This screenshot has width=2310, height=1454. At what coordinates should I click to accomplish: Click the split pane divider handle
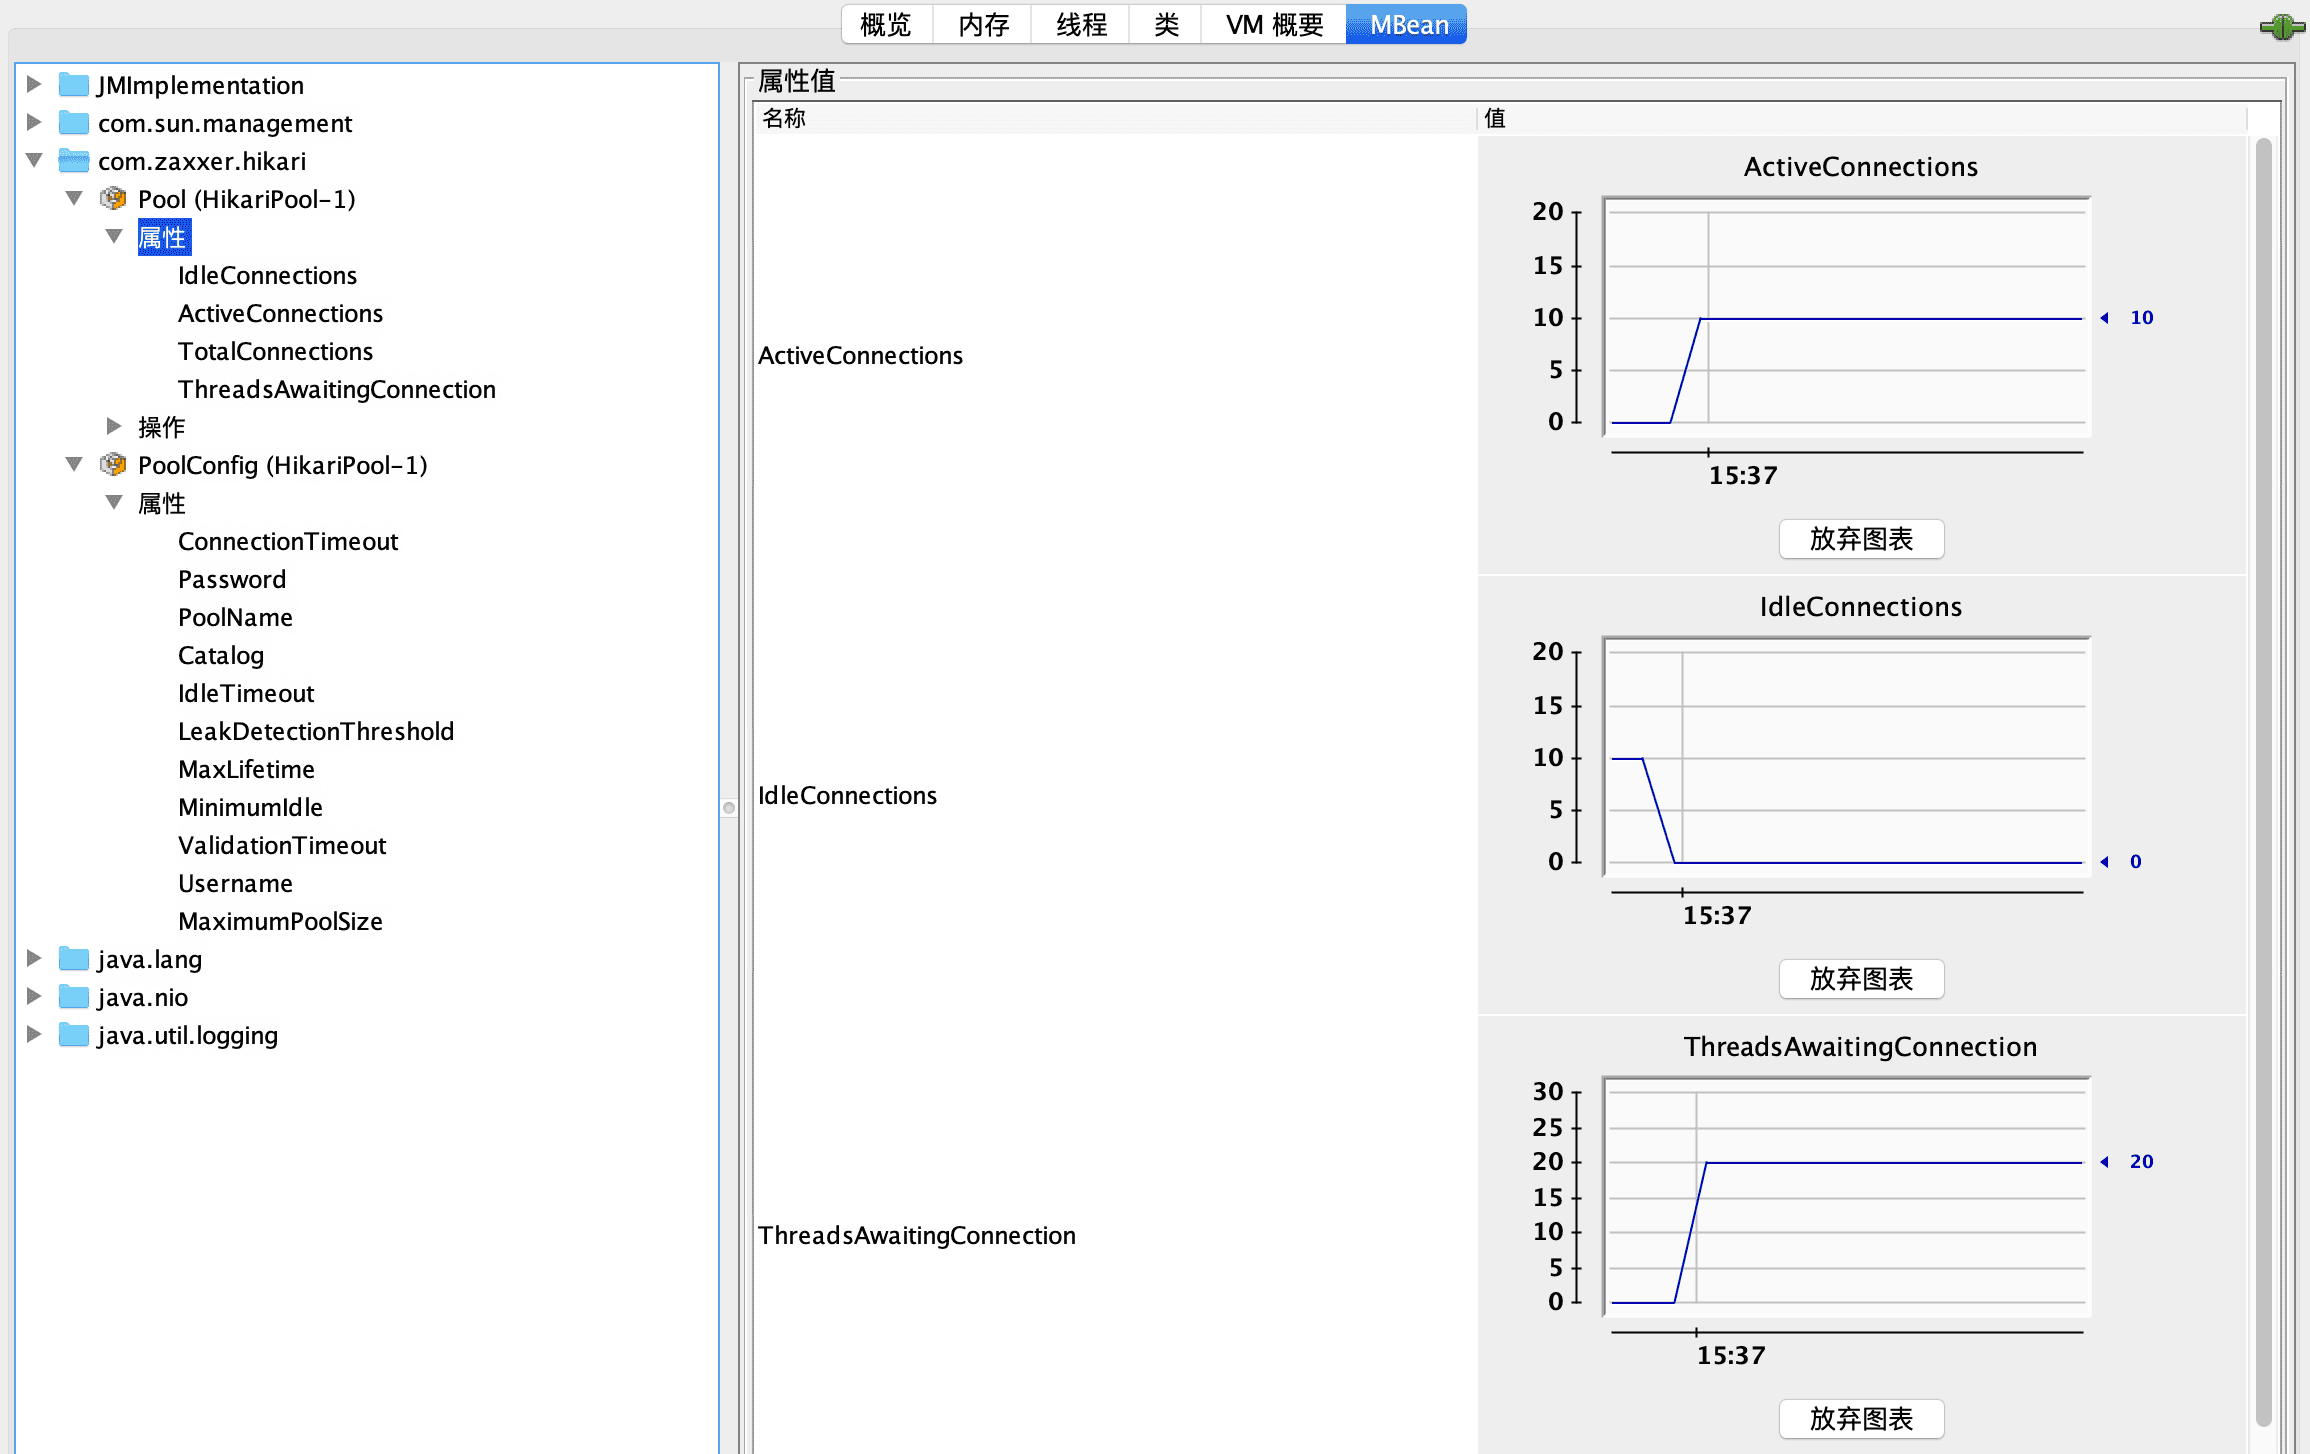point(729,807)
